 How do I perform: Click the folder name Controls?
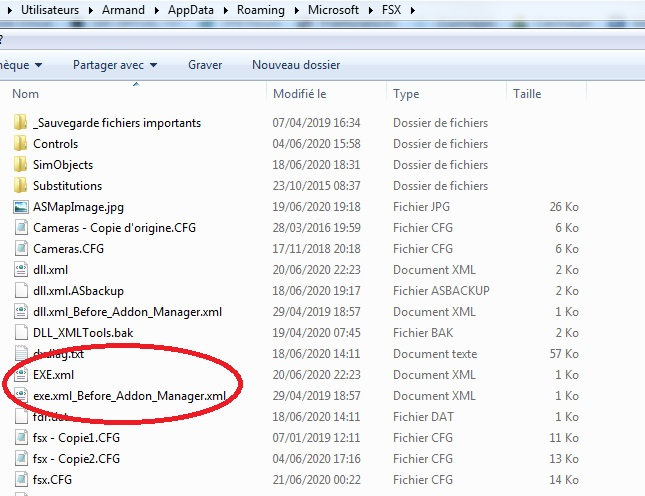(56, 144)
